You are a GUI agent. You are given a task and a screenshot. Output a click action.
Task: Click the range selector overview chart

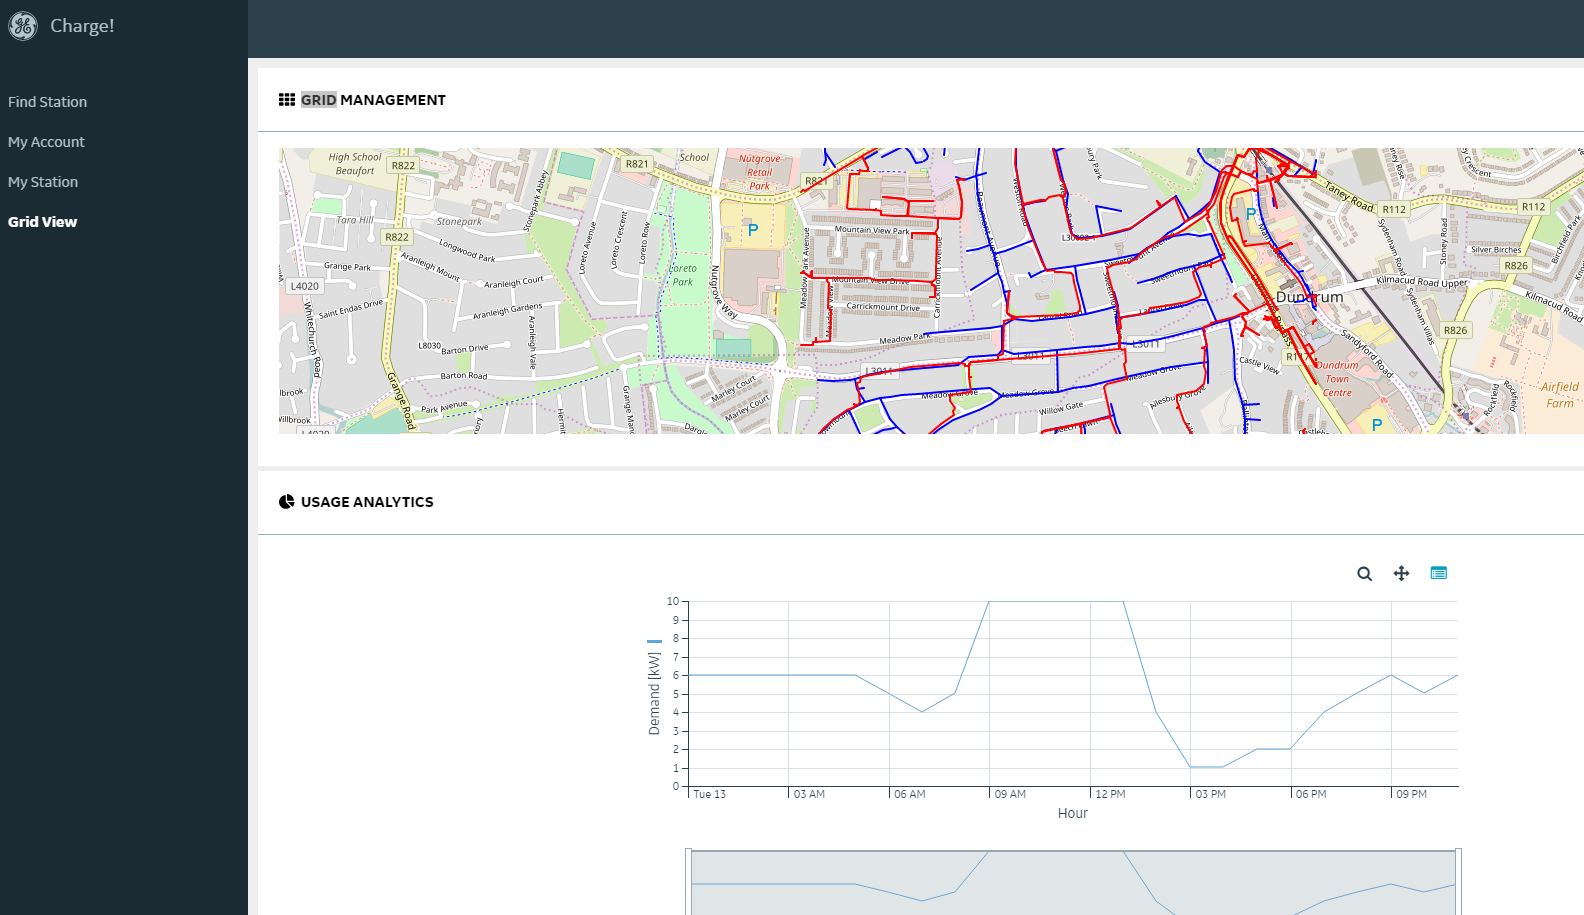pyautogui.click(x=1073, y=883)
